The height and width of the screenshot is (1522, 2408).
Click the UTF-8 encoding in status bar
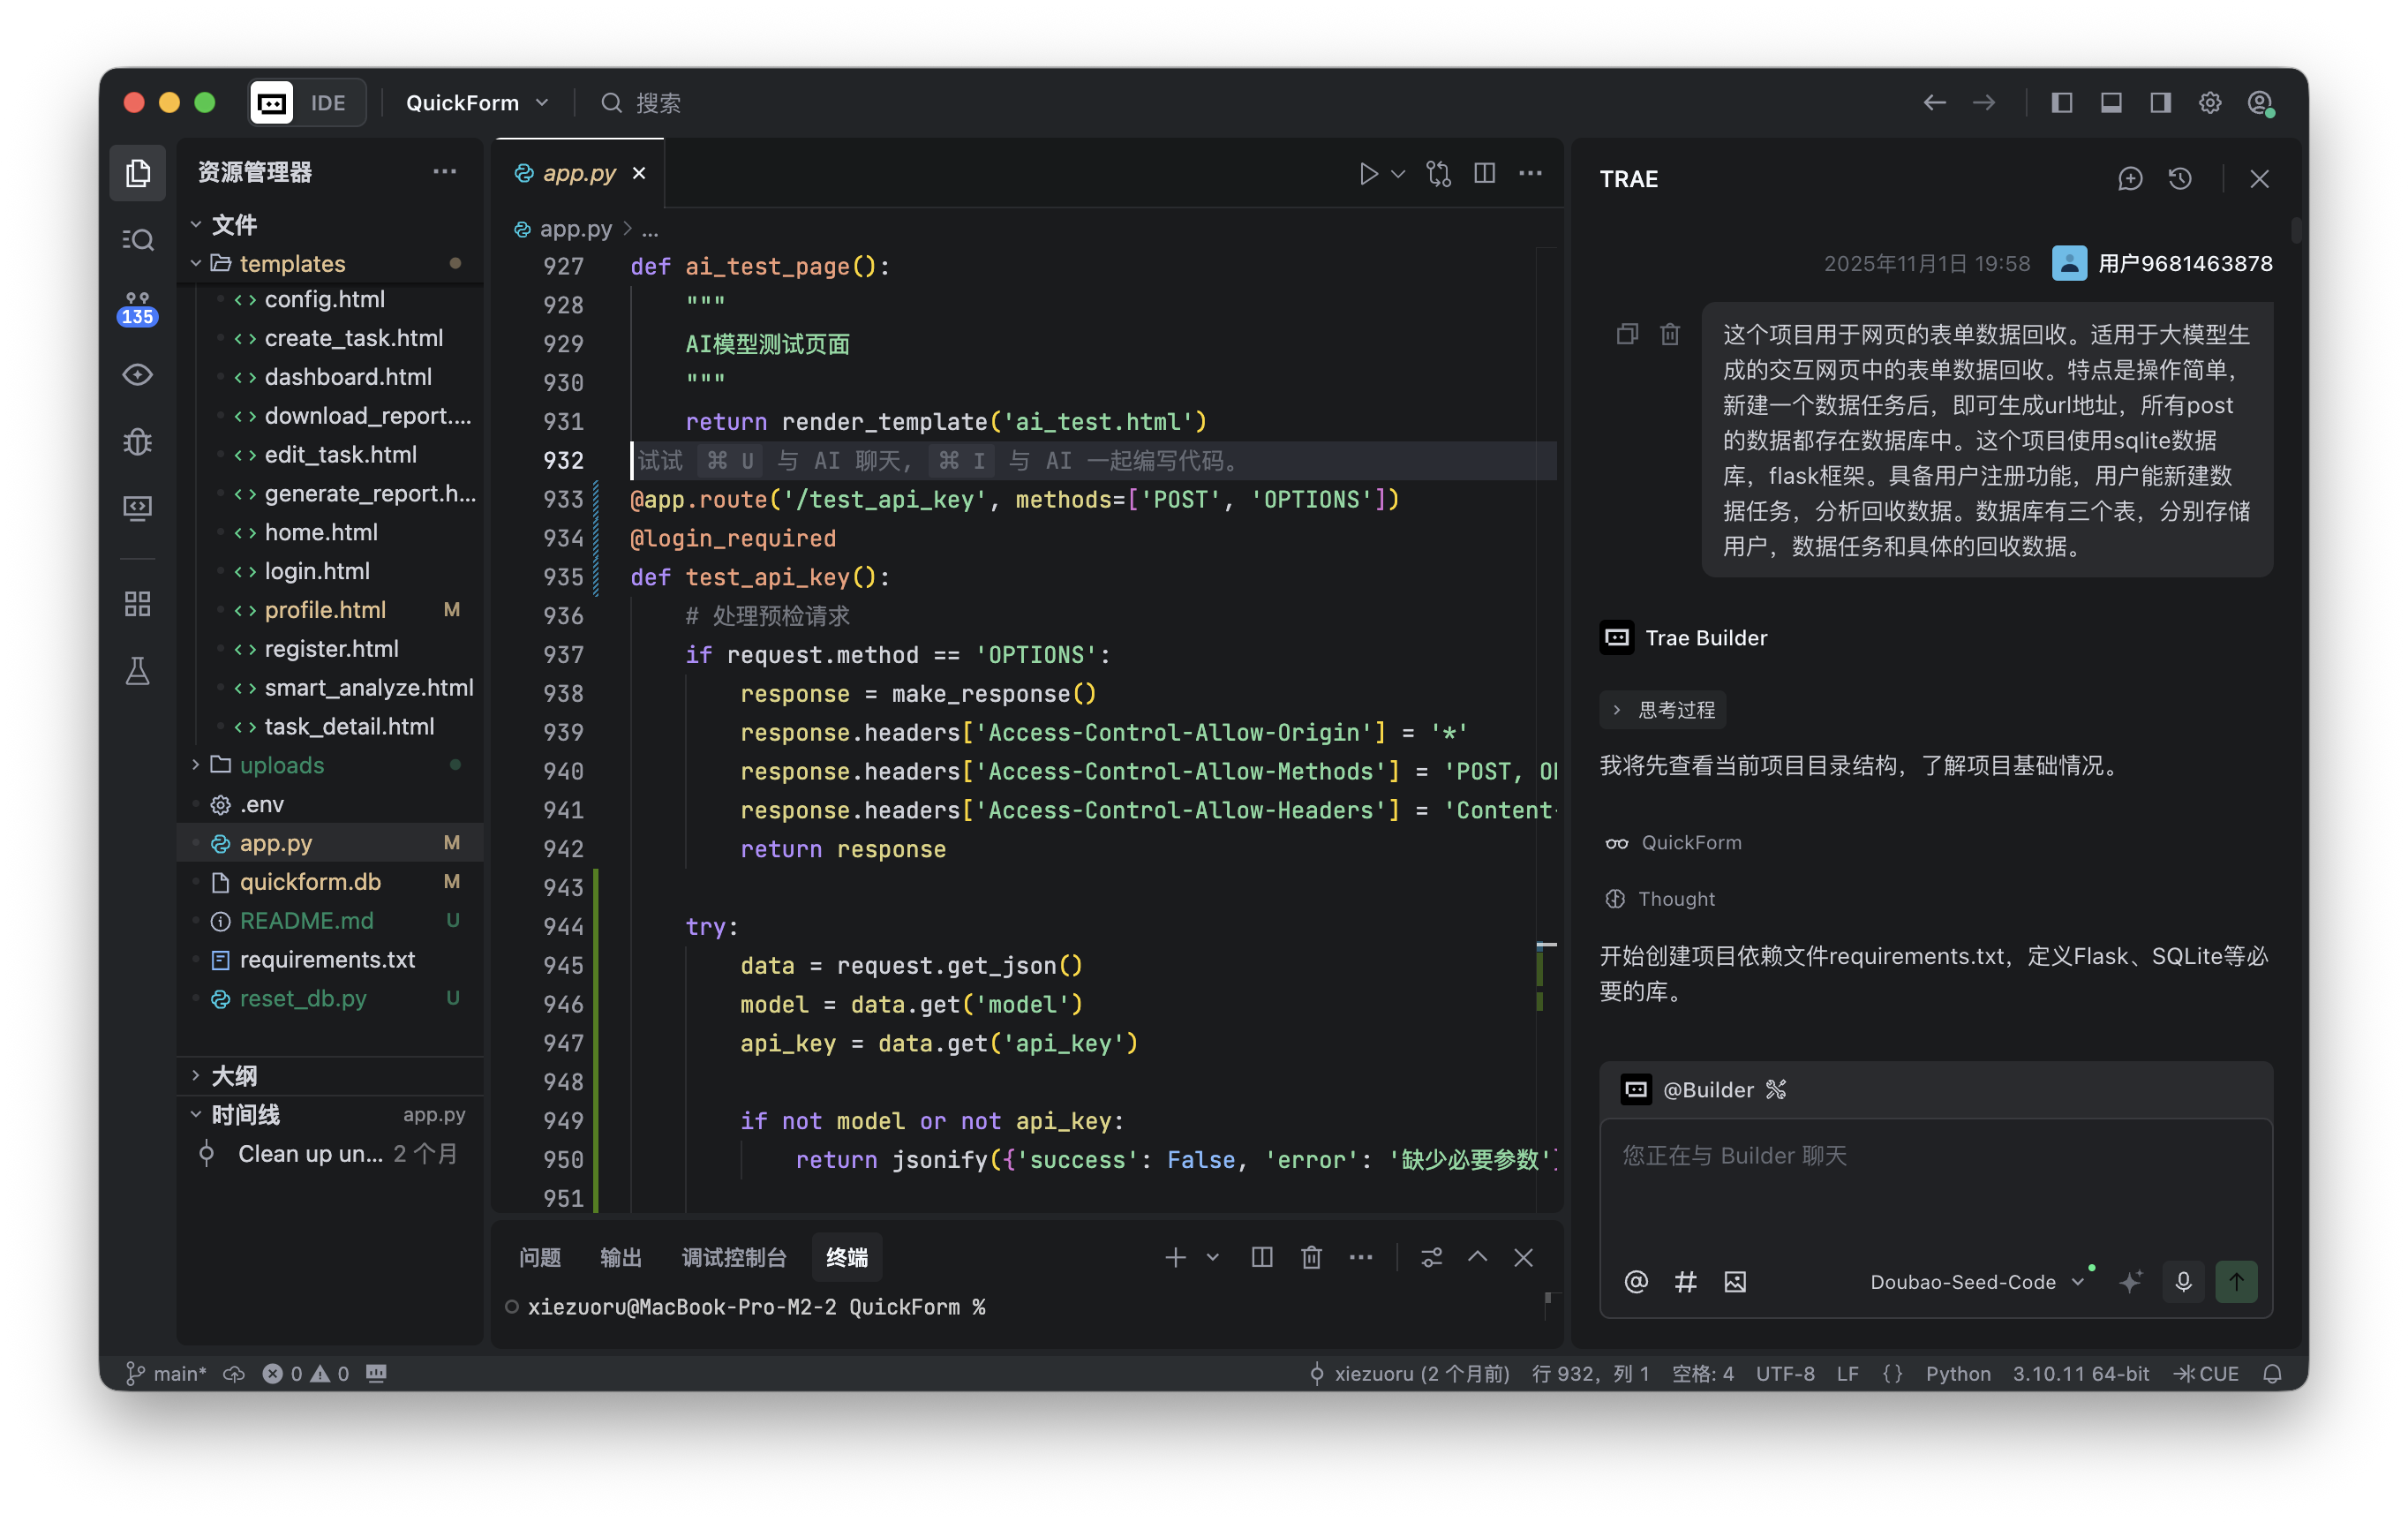point(1785,1373)
